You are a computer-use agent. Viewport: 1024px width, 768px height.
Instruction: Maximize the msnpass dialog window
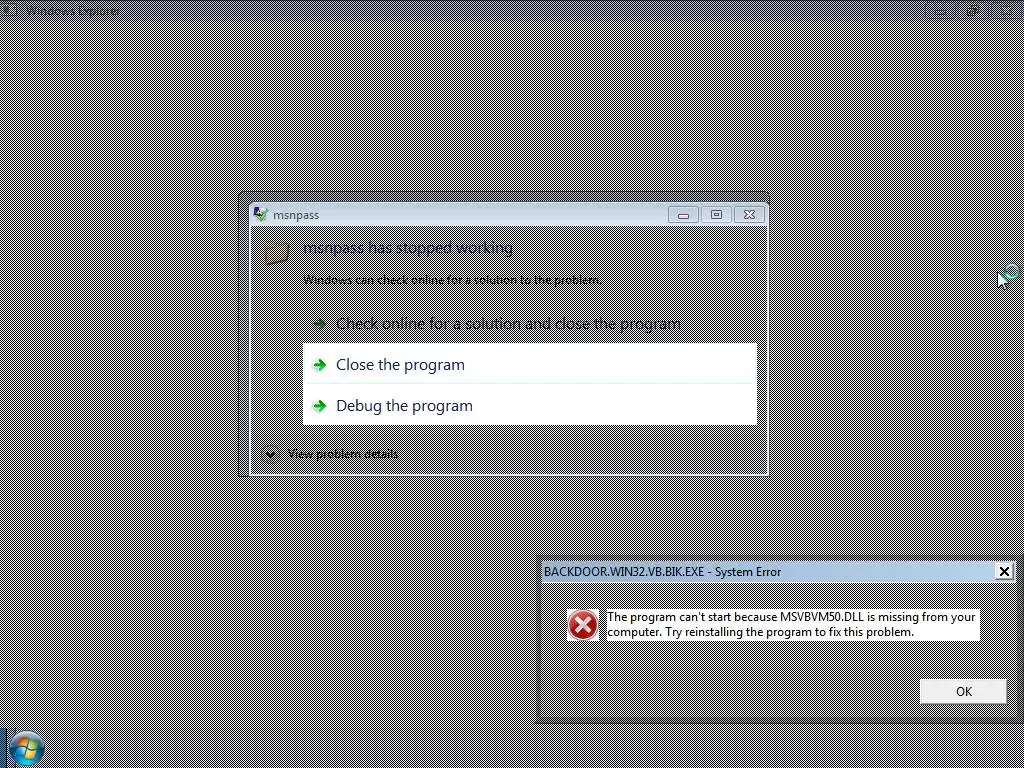pos(716,215)
